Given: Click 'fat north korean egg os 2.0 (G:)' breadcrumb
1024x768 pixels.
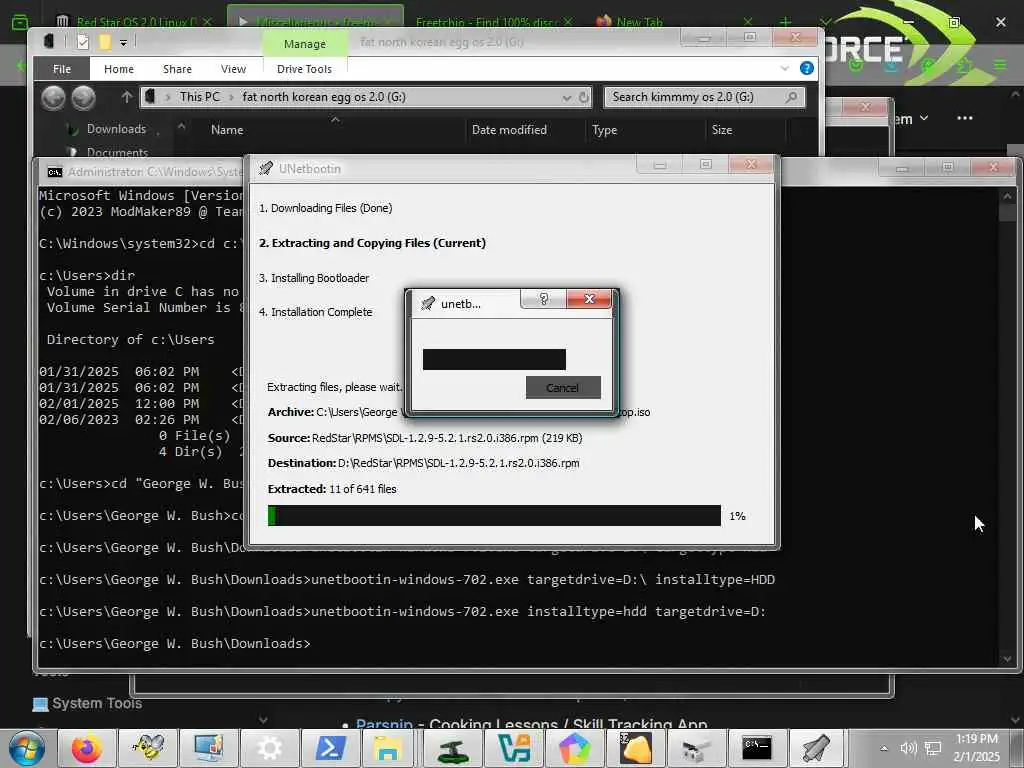Looking at the screenshot, I should tap(324, 97).
